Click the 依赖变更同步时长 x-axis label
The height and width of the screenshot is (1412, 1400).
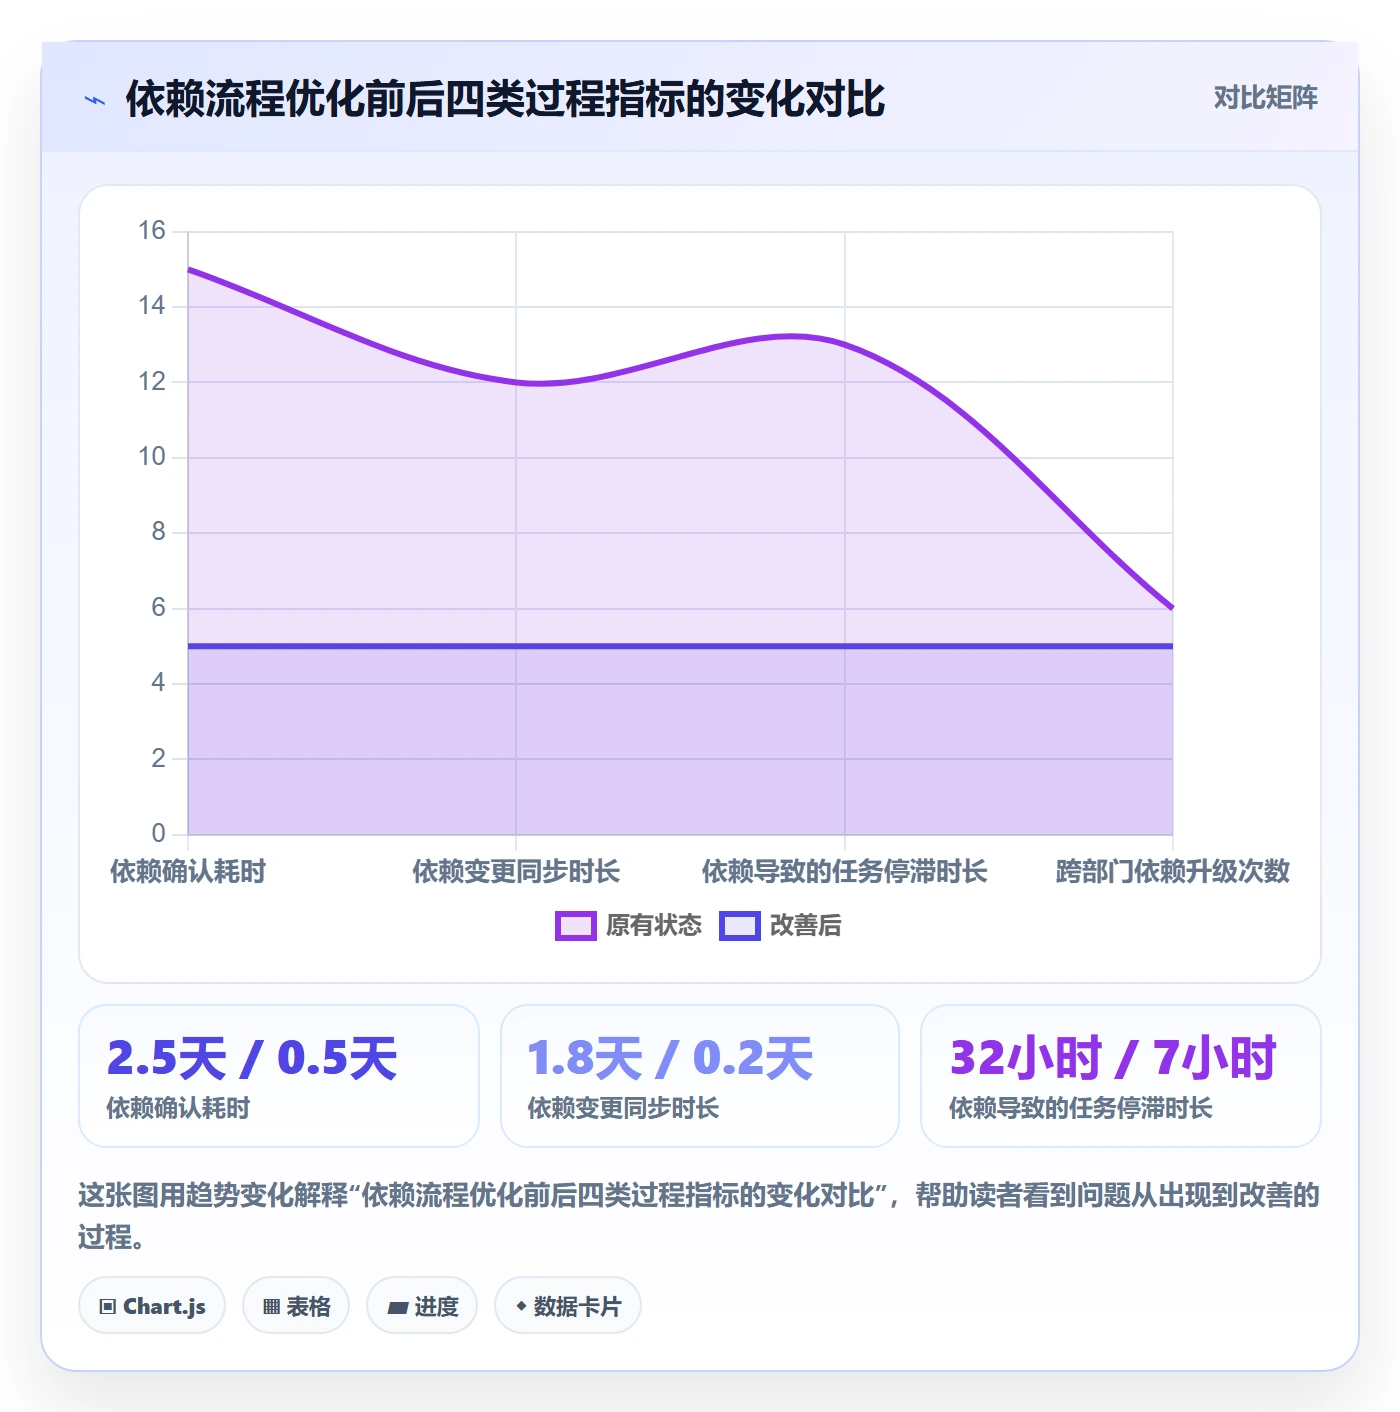[516, 872]
